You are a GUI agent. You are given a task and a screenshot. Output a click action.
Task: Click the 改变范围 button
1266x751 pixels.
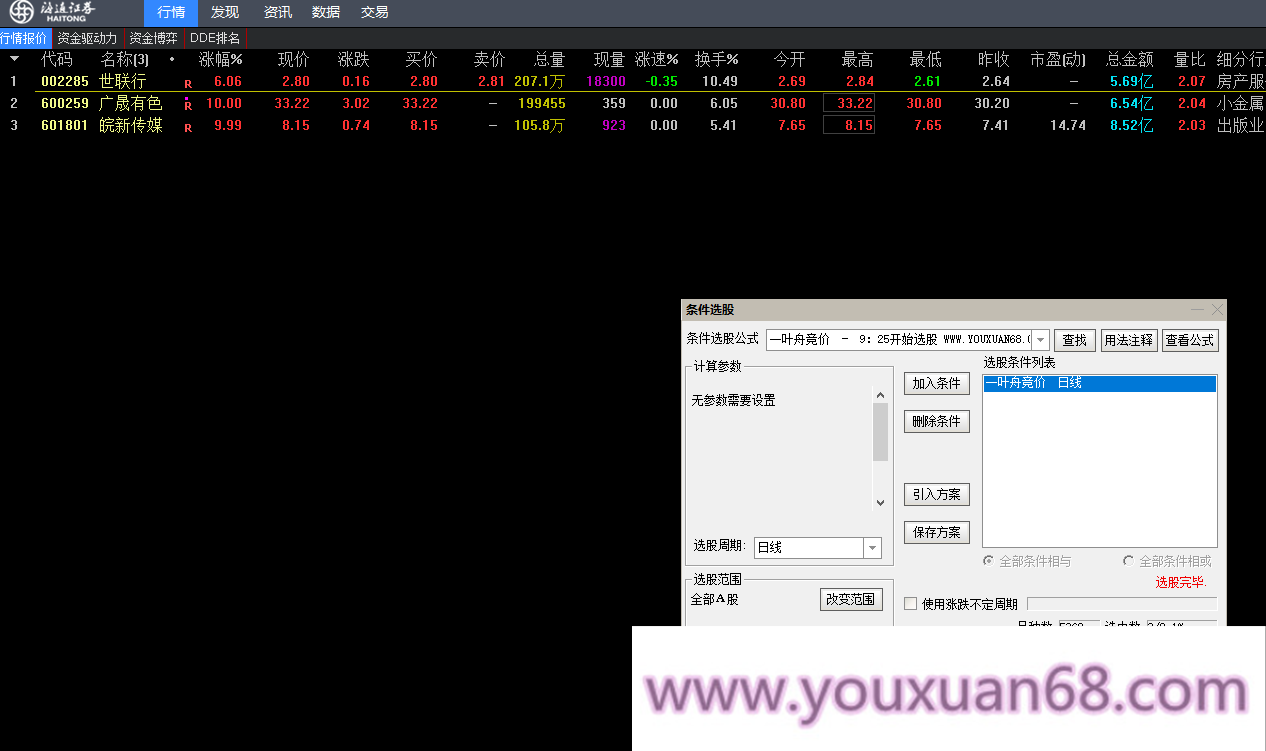click(851, 599)
